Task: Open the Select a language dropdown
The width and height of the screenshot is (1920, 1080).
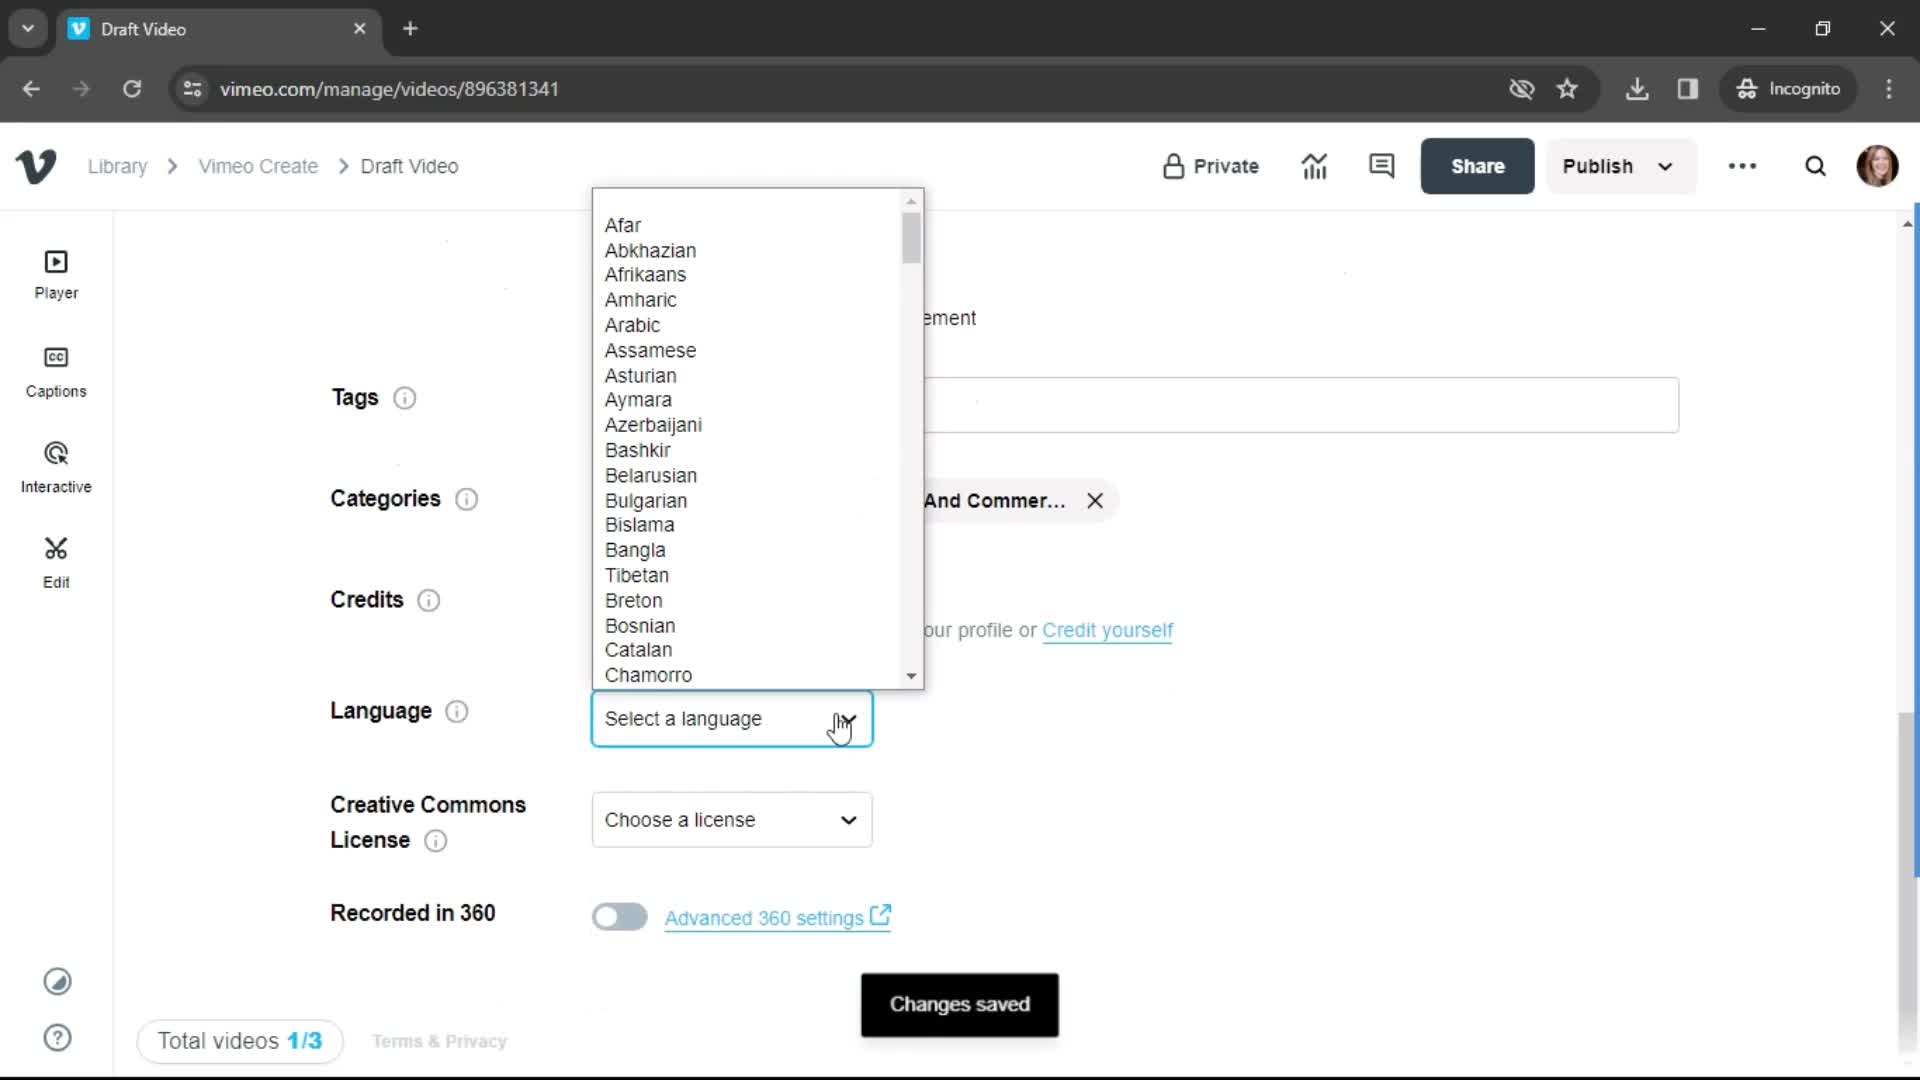Action: click(732, 719)
